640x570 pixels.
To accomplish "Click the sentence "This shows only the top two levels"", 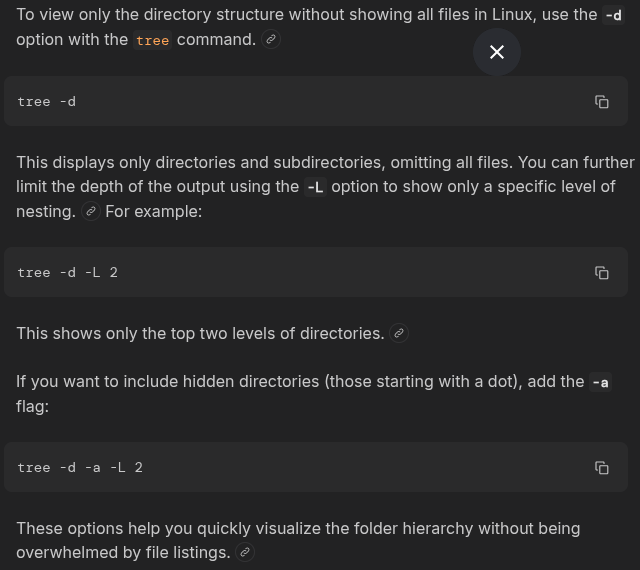I will pos(200,333).
